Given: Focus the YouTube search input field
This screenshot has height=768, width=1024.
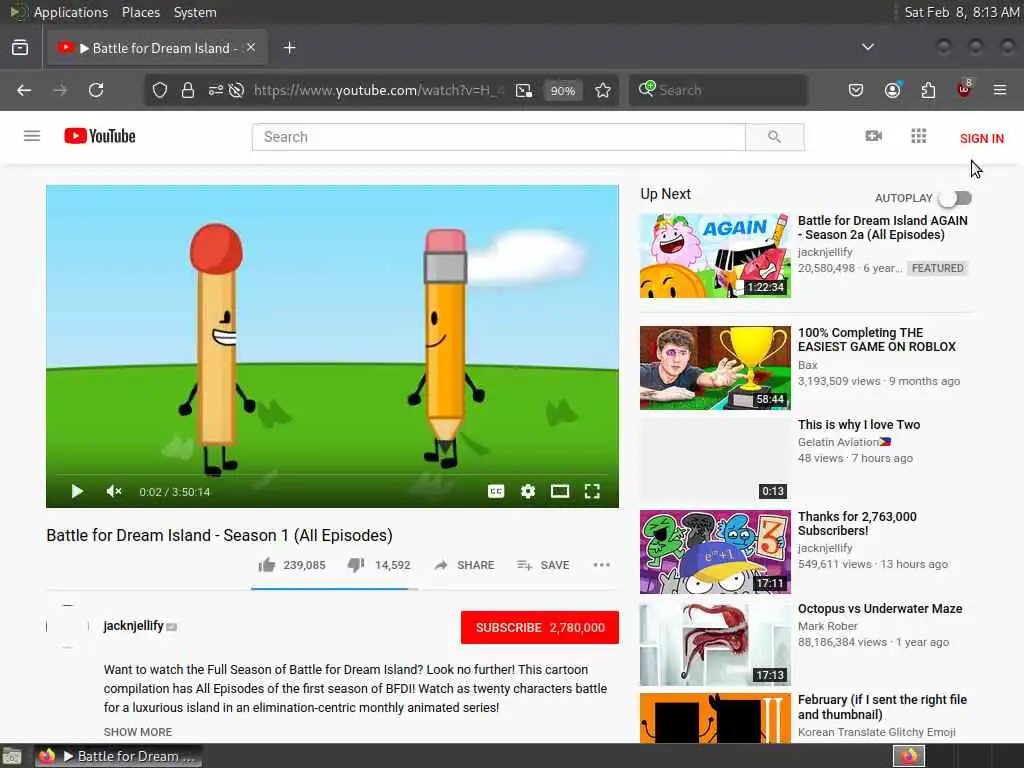Looking at the screenshot, I should 498,137.
